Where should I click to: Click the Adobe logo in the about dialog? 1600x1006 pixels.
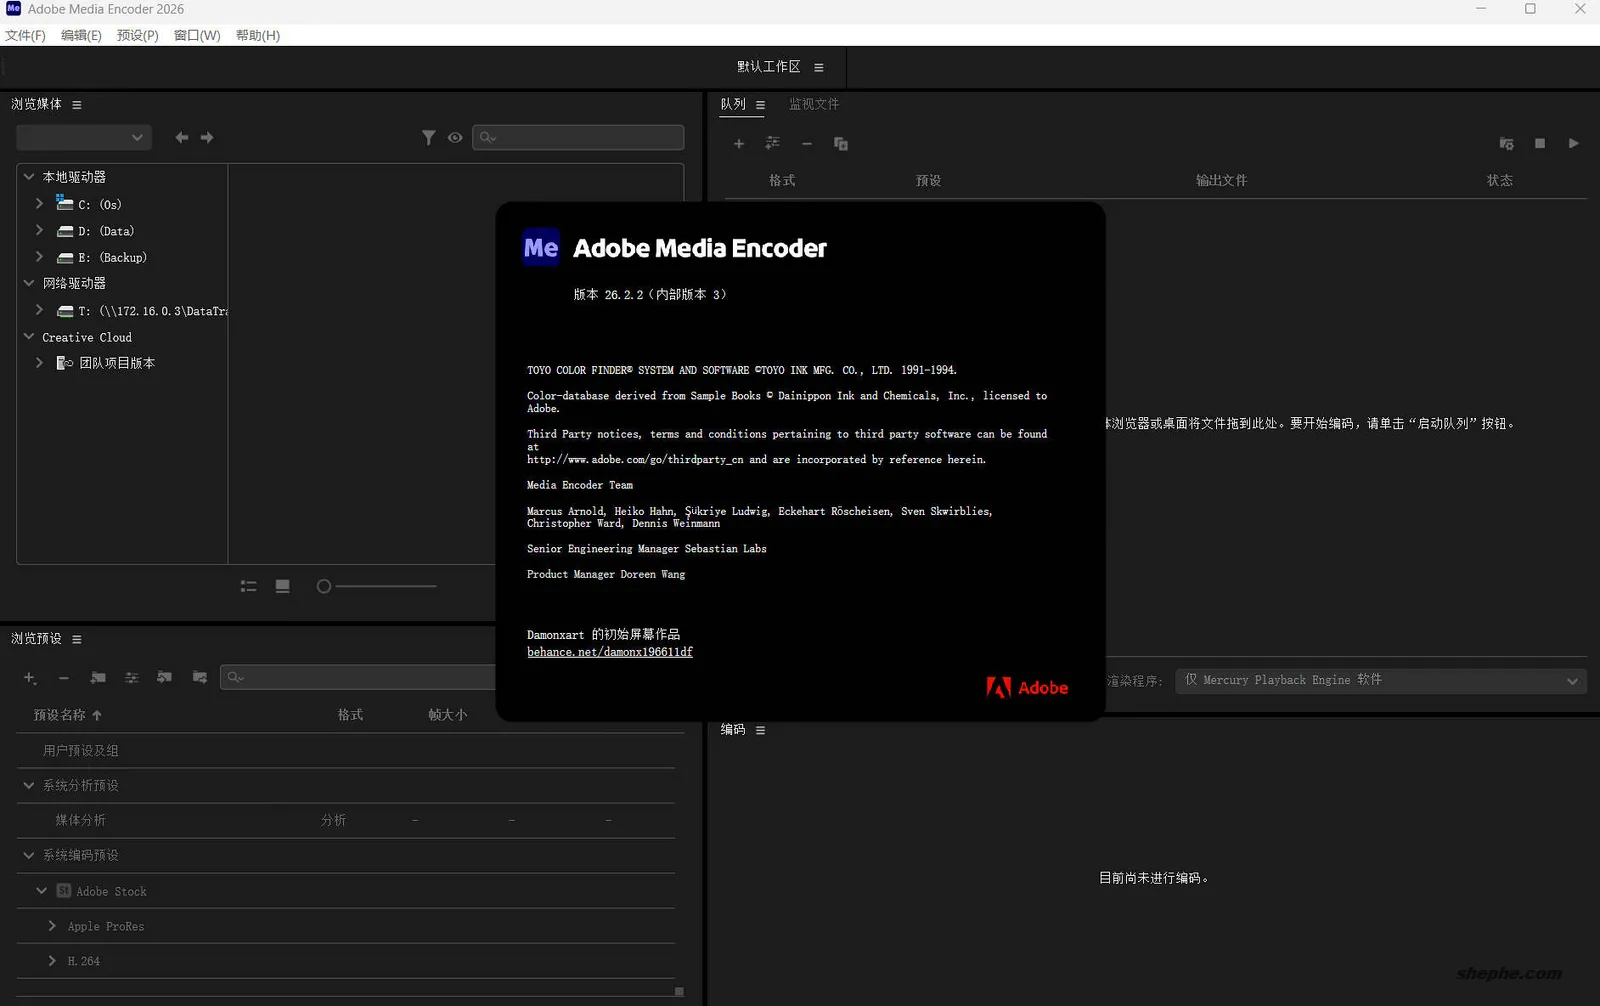click(x=1027, y=688)
